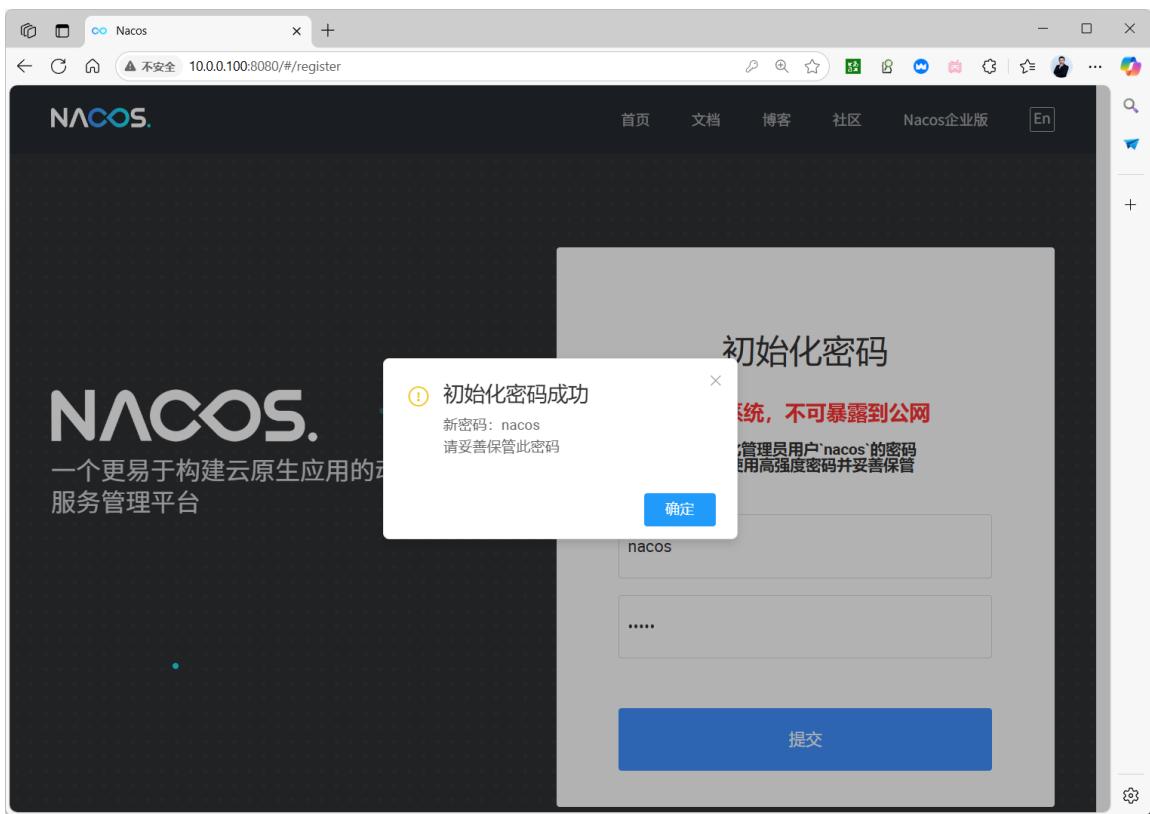The height and width of the screenshot is (814, 1150).
Task: Click the 确定 button in the dialog
Action: pyautogui.click(x=679, y=509)
